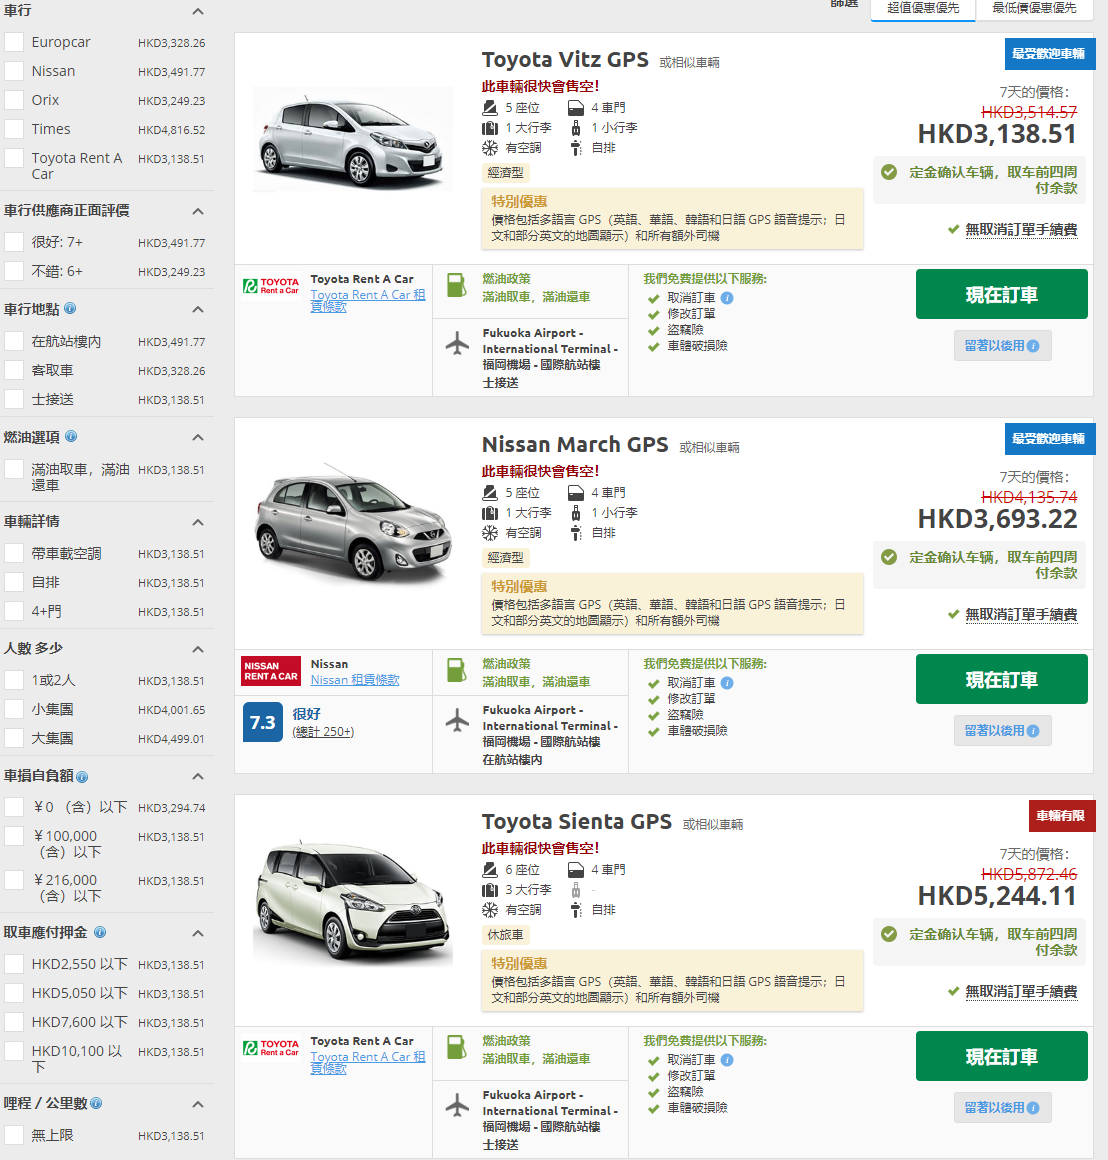
Task: Check the 在航站樓內 location filter
Action: (x=14, y=341)
